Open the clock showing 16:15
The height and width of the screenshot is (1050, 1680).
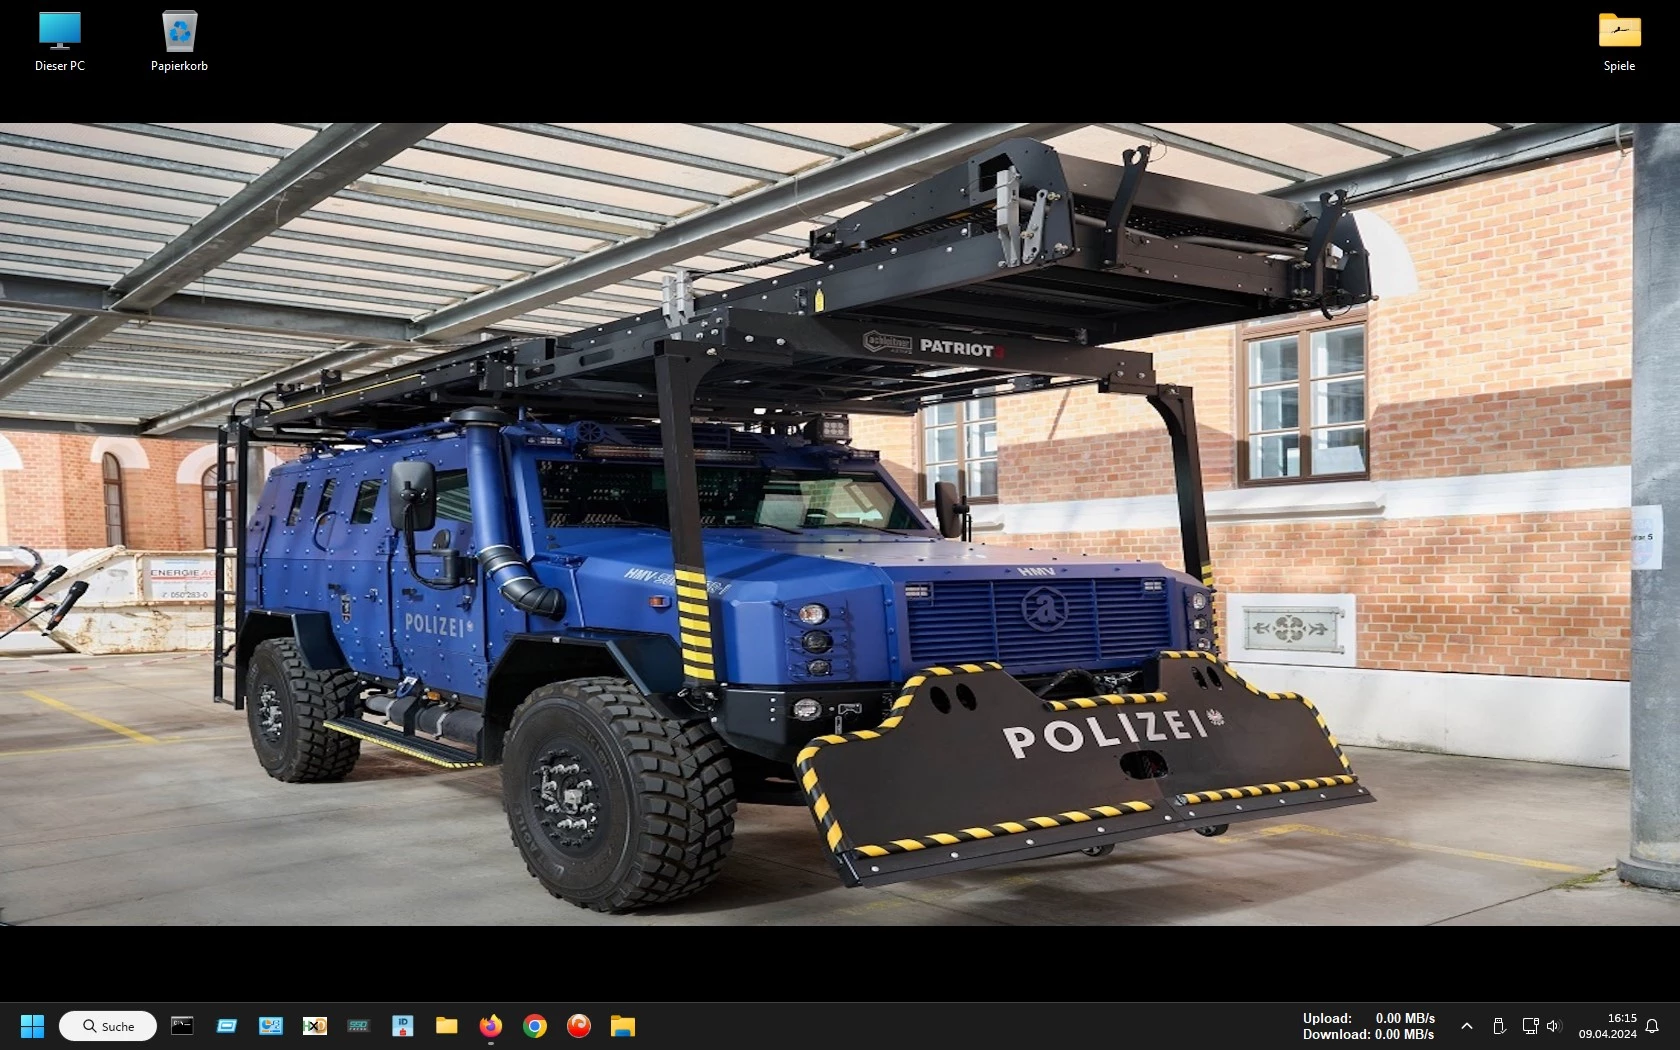(x=1608, y=1026)
